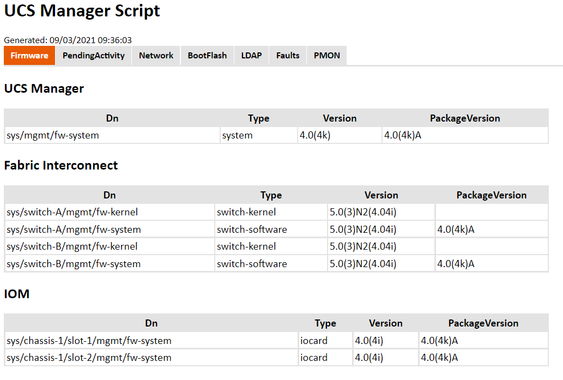This screenshot has height=380, width=563.
Task: Click PackageVersion header in UCS Manager table
Action: coord(465,118)
